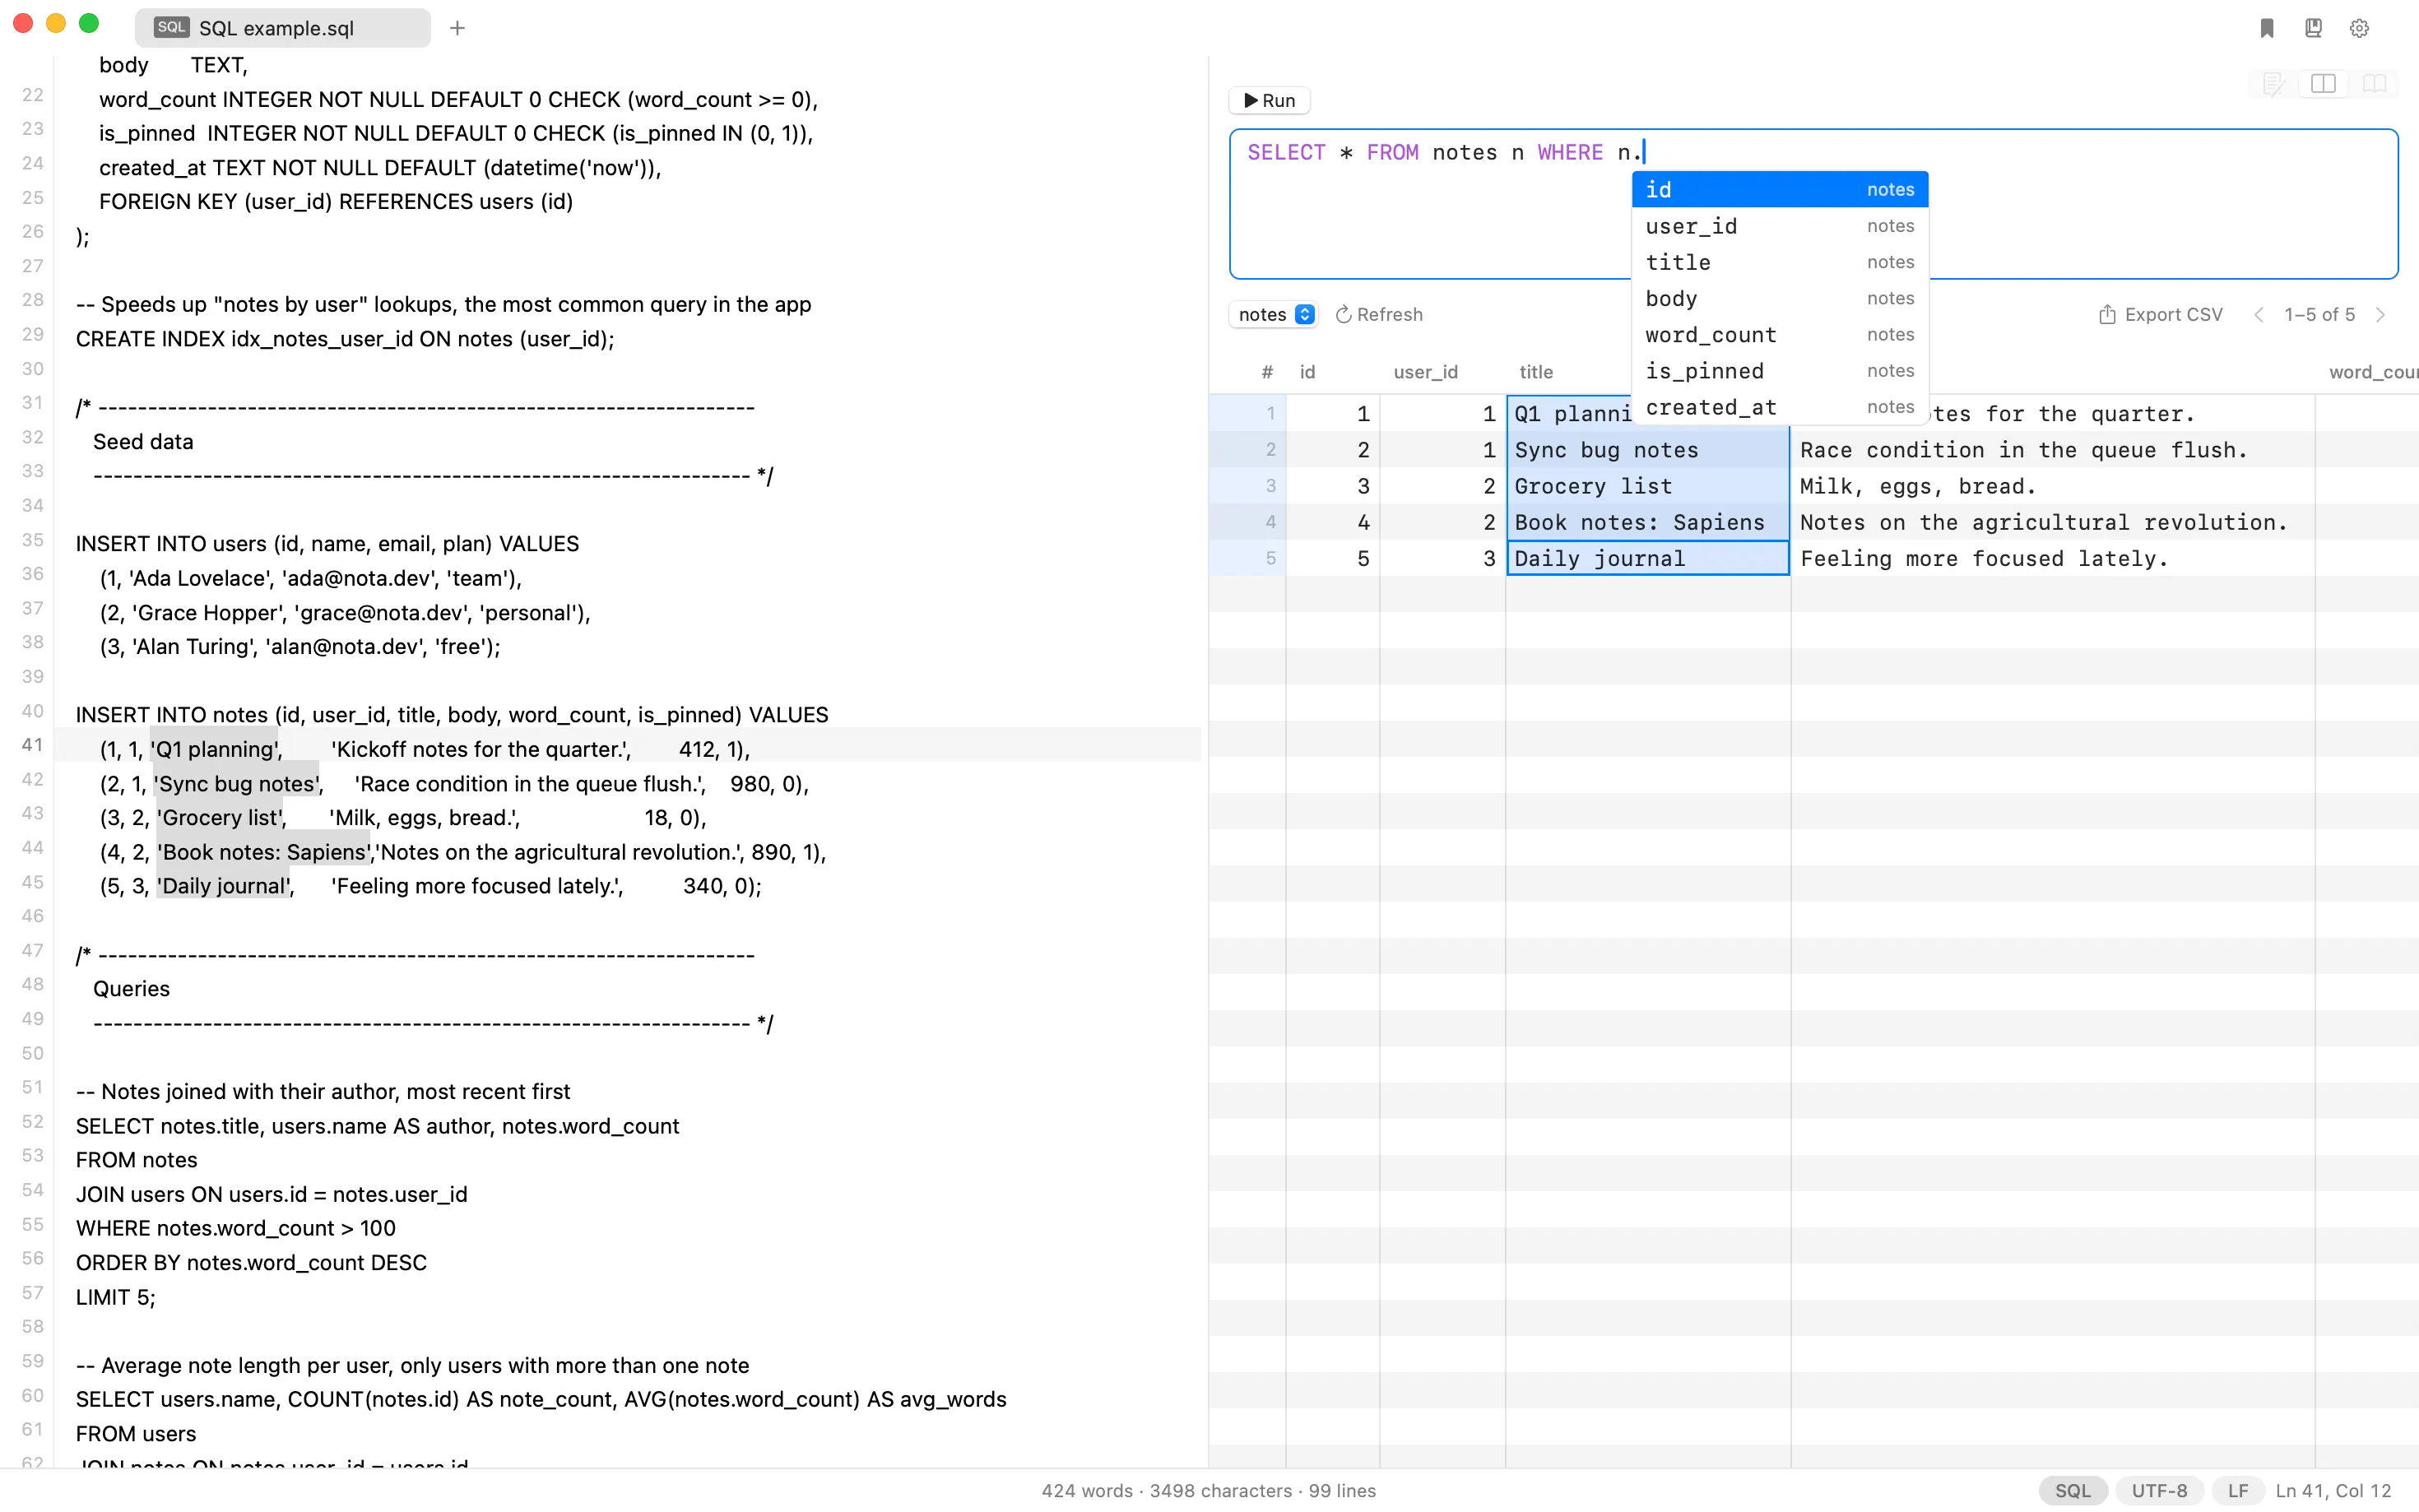Click 'Milk, eggs, bread.' body cell

pos(2052,486)
